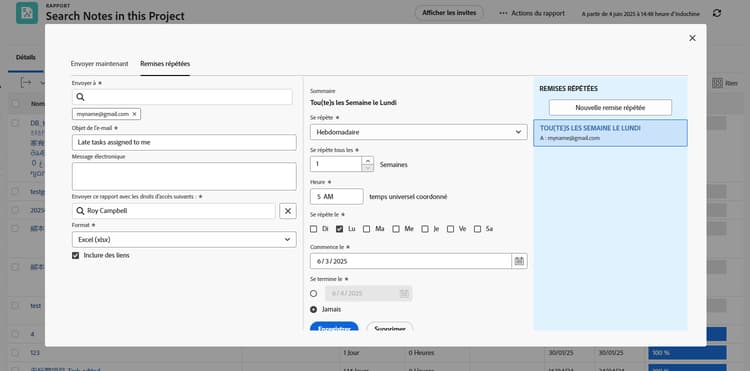
Task: Increase the Se répète tous les value
Action: pyautogui.click(x=367, y=160)
